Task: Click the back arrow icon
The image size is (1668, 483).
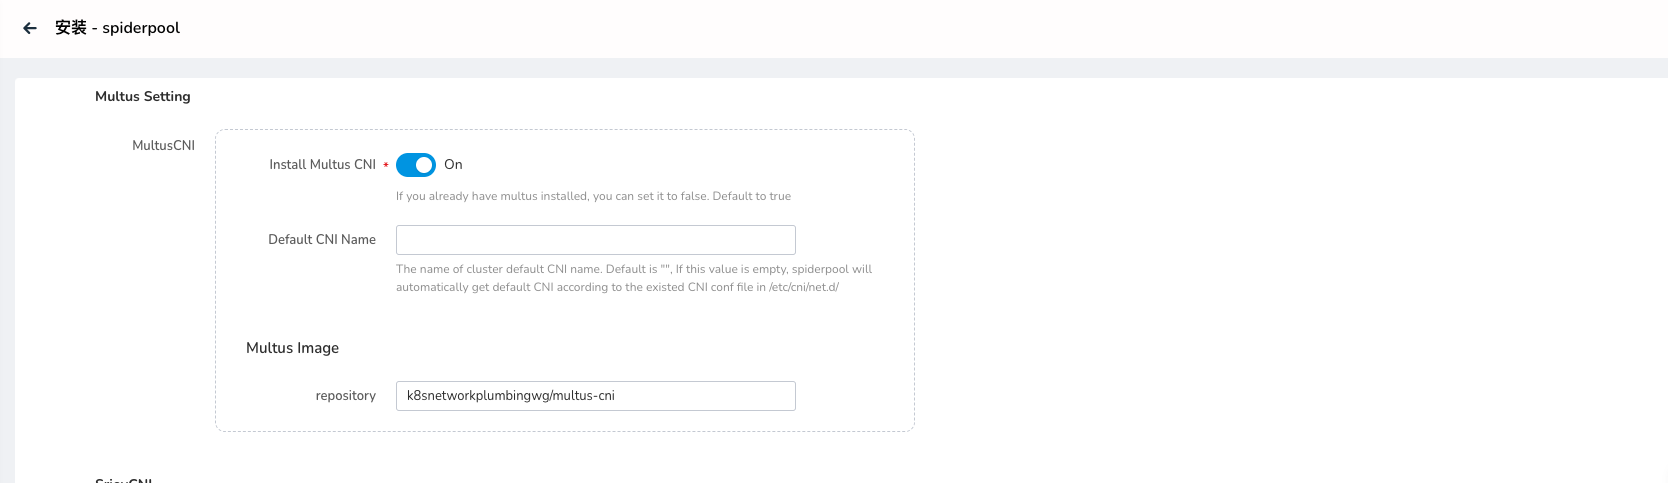Action: click(30, 28)
